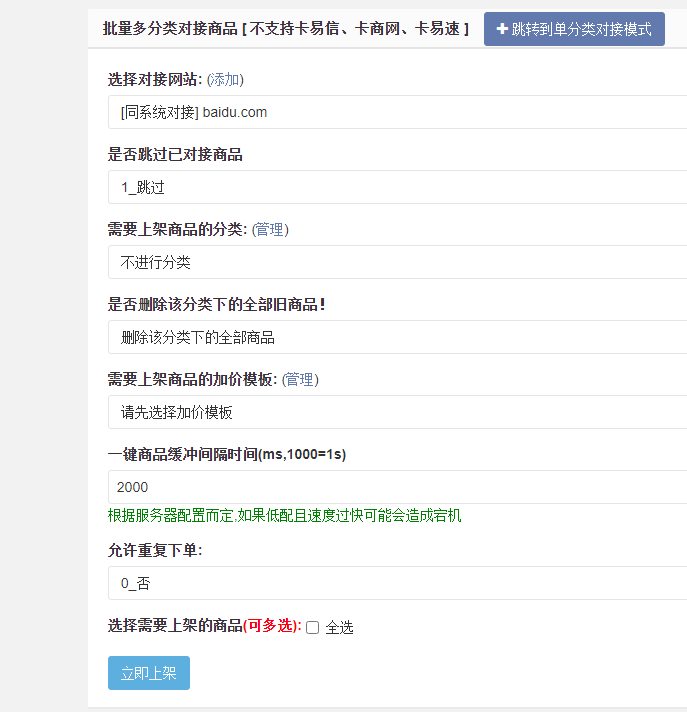
Task: Click the 全选 label text
Action: (339, 627)
